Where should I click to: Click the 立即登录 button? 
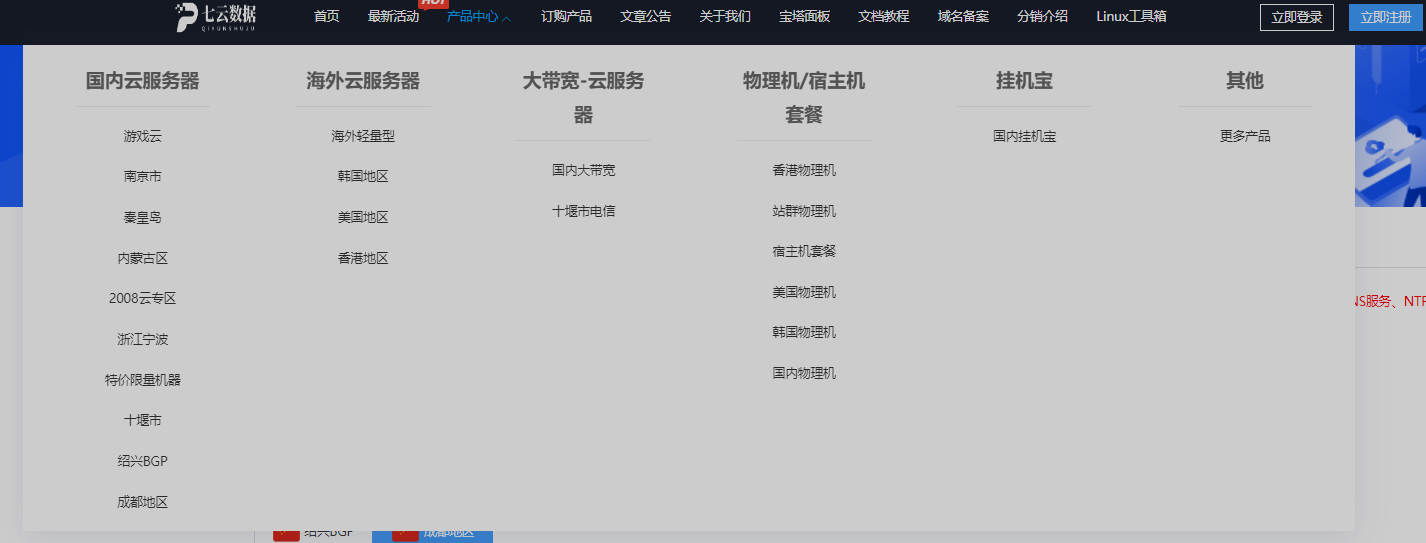1296,17
